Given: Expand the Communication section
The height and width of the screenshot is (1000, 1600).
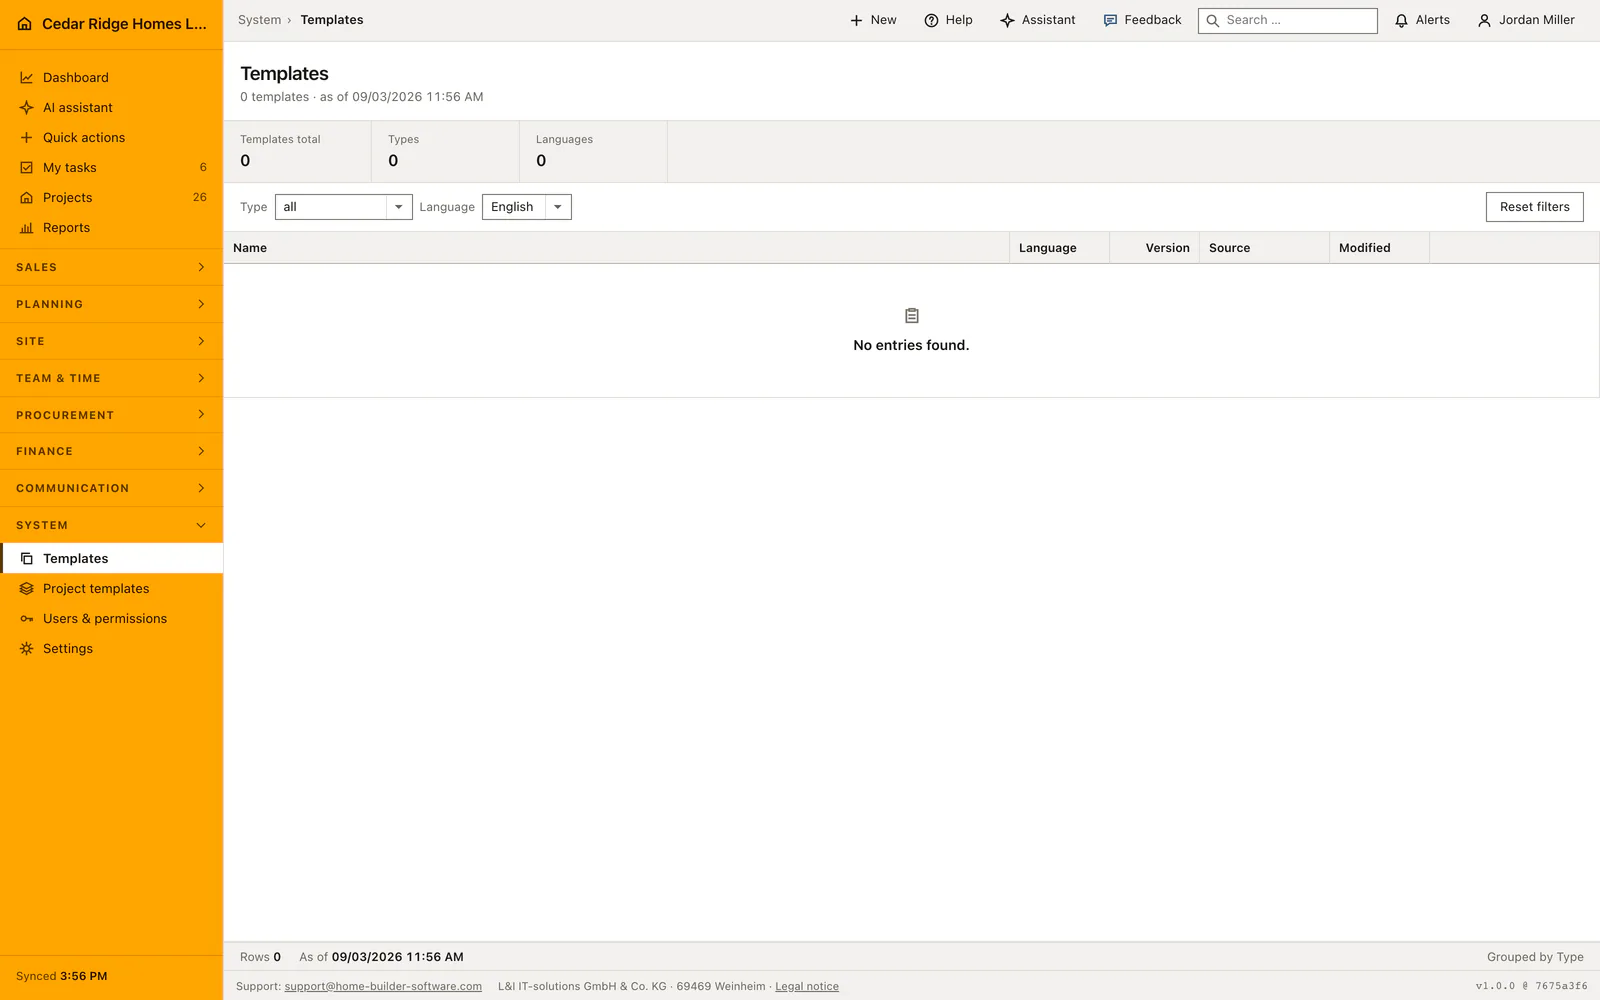Looking at the screenshot, I should 111,488.
